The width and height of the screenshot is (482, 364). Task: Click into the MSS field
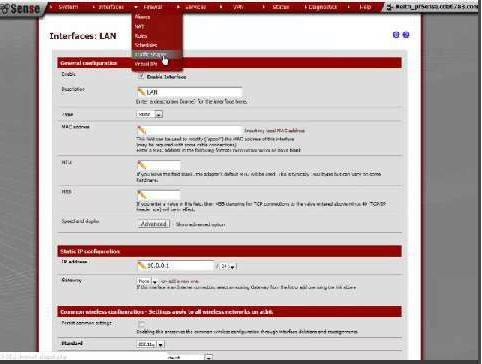pyautogui.click(x=159, y=195)
